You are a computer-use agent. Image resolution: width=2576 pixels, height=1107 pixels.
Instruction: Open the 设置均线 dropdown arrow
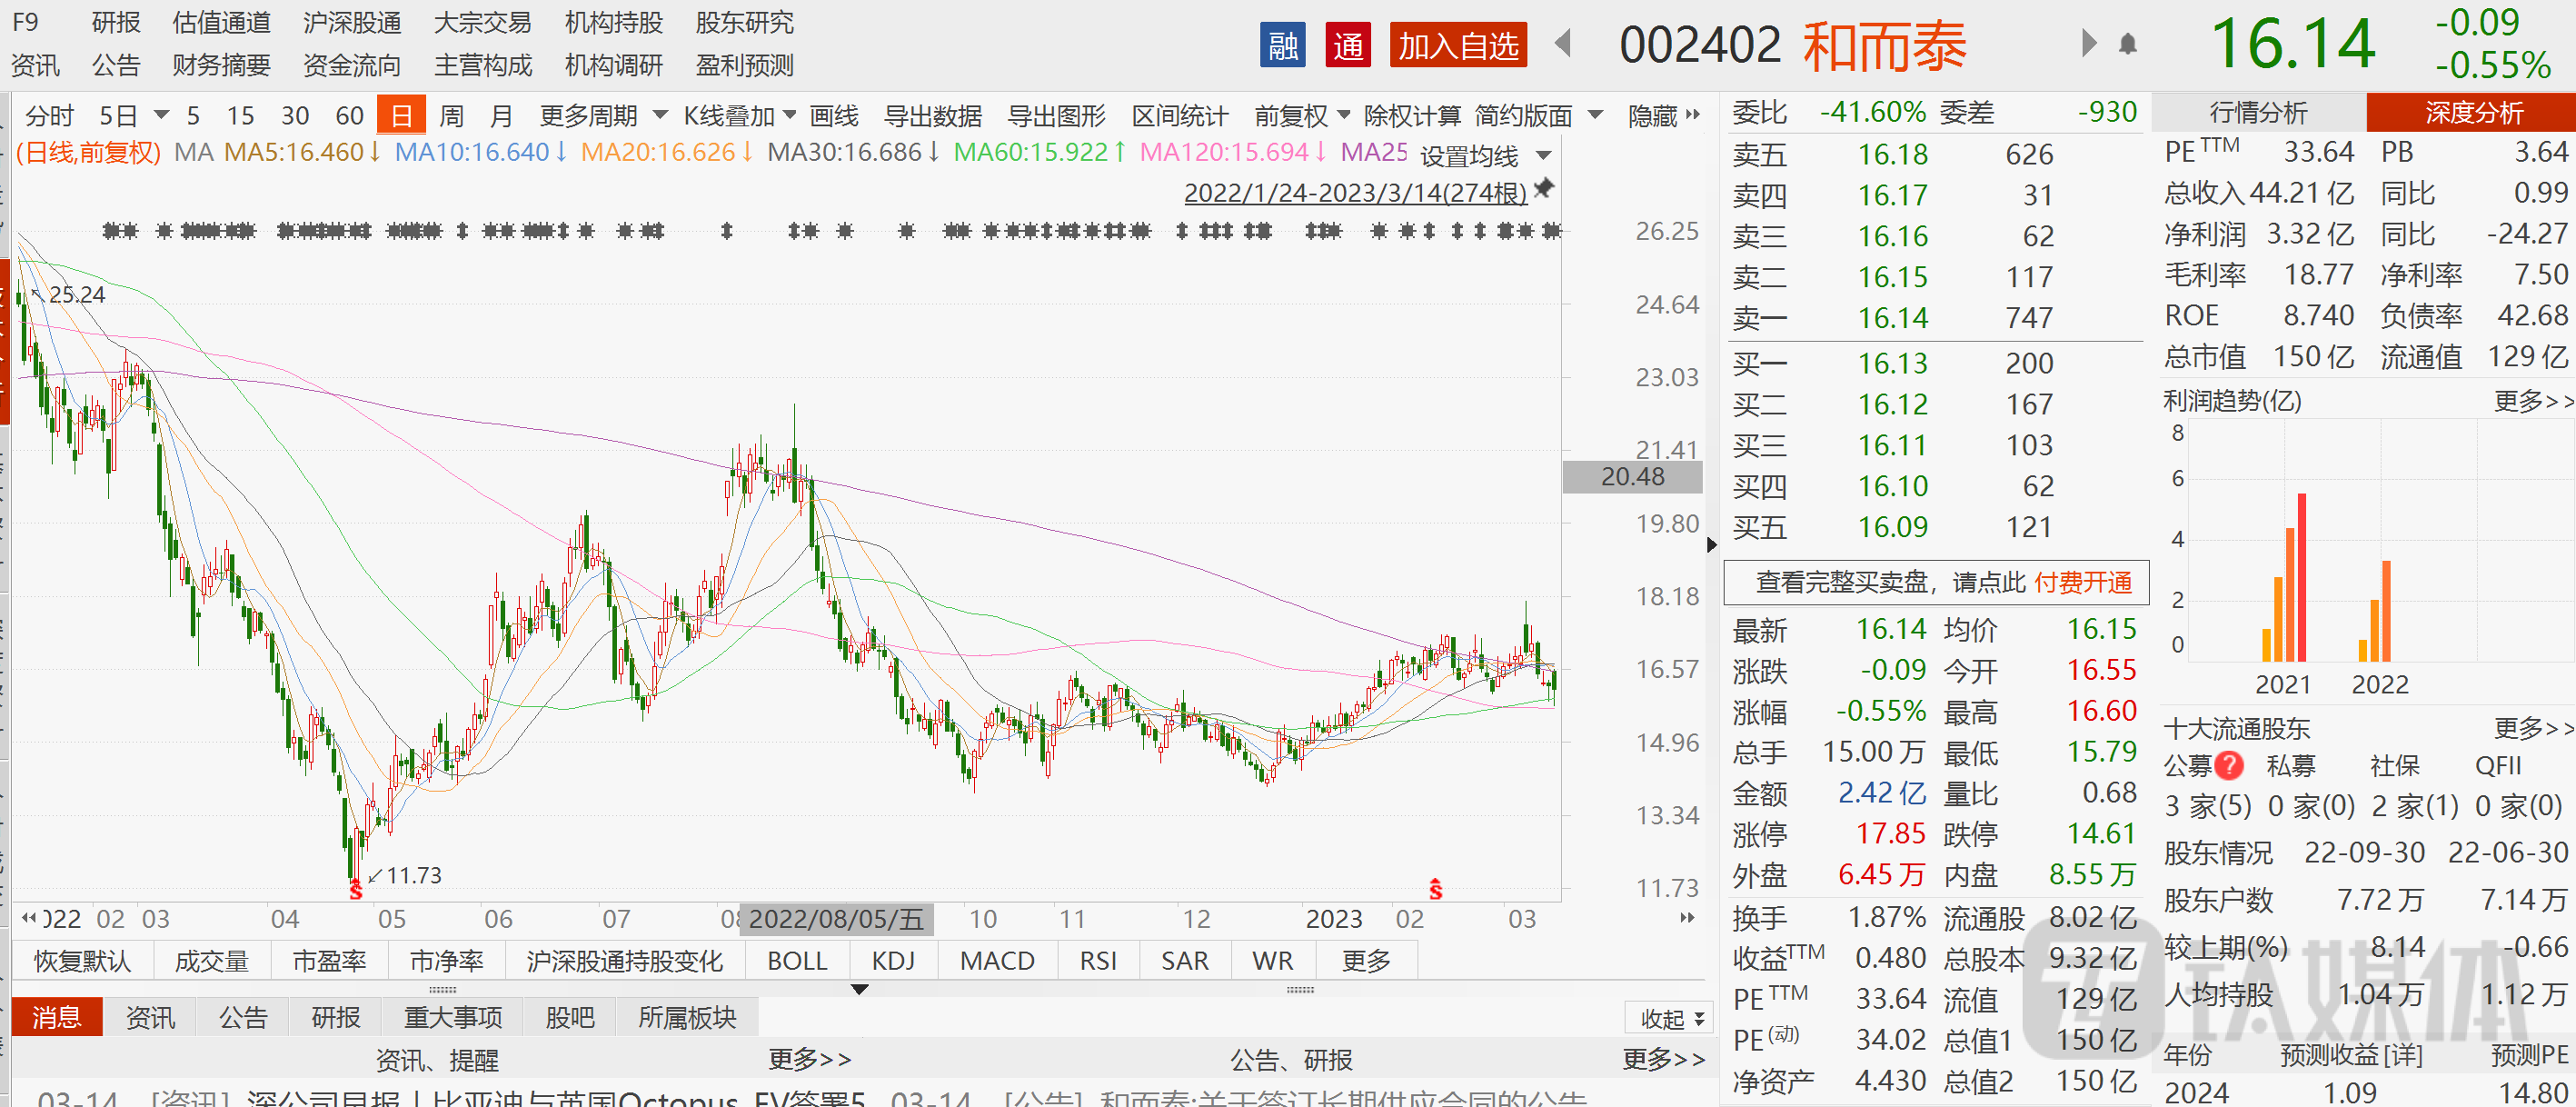pos(1543,156)
